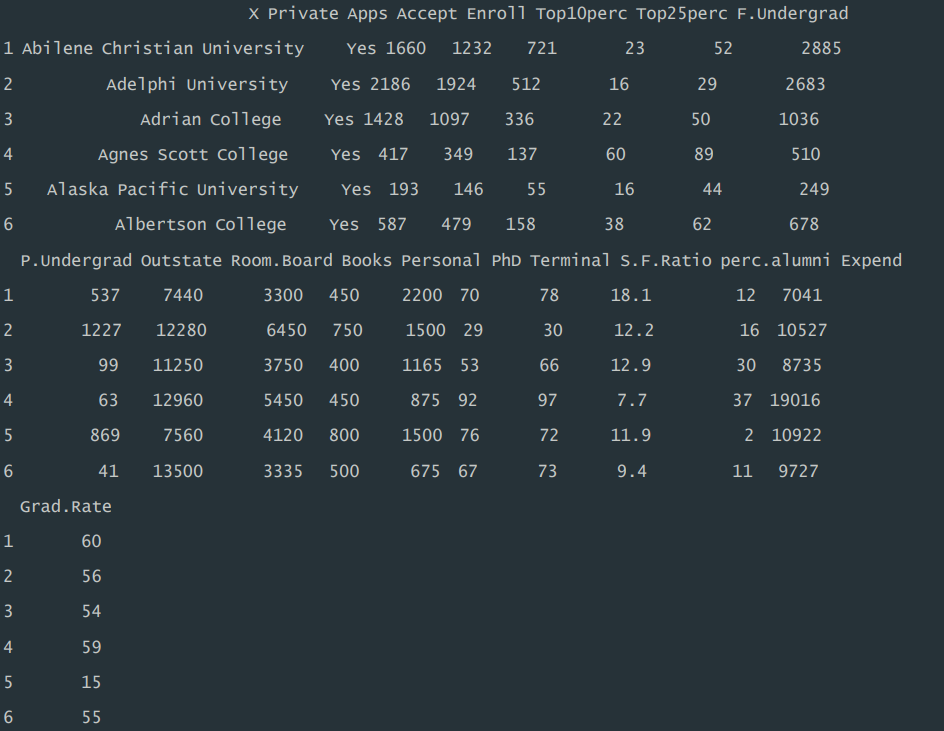Click Expend value 7041

802,296
